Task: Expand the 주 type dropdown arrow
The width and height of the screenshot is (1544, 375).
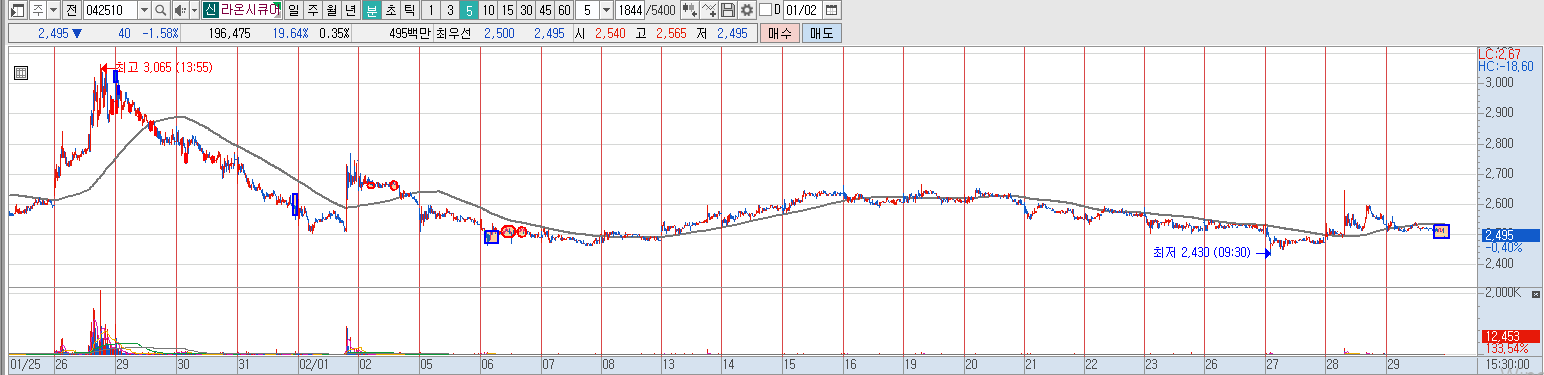Action: pos(52,10)
